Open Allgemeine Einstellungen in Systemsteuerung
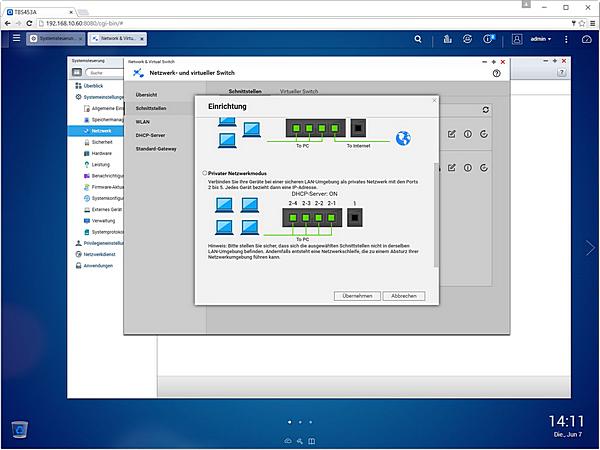This screenshot has width=600, height=450. pos(103,108)
